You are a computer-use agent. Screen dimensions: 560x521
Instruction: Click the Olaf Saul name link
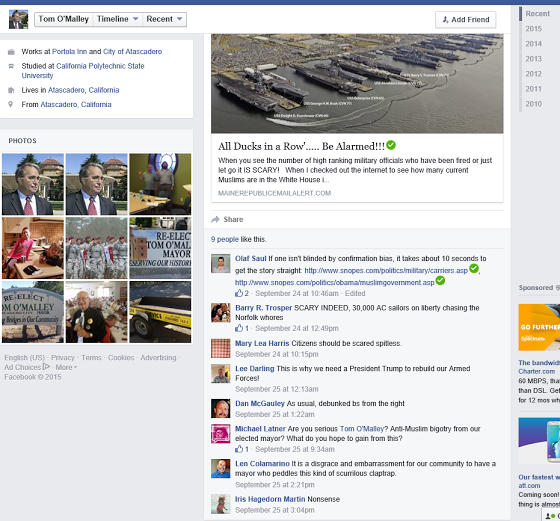251,259
